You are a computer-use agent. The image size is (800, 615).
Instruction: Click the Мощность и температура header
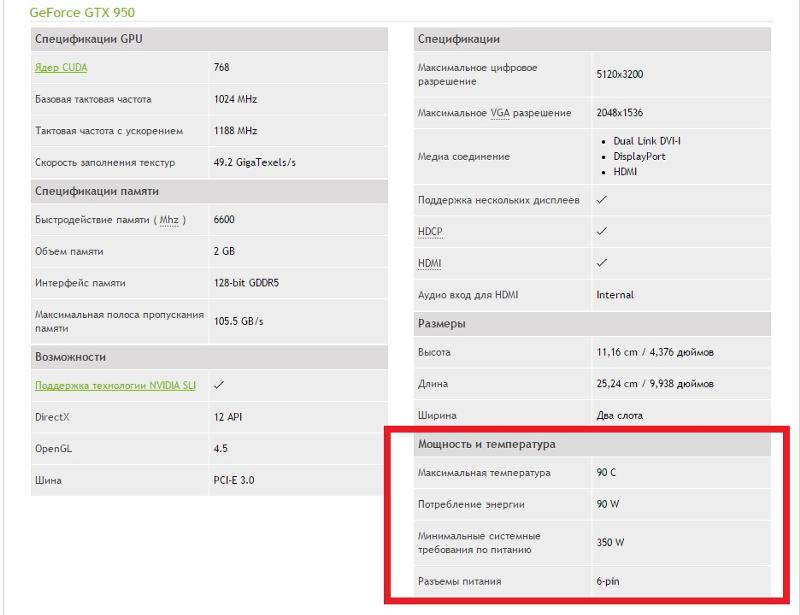tap(592, 444)
